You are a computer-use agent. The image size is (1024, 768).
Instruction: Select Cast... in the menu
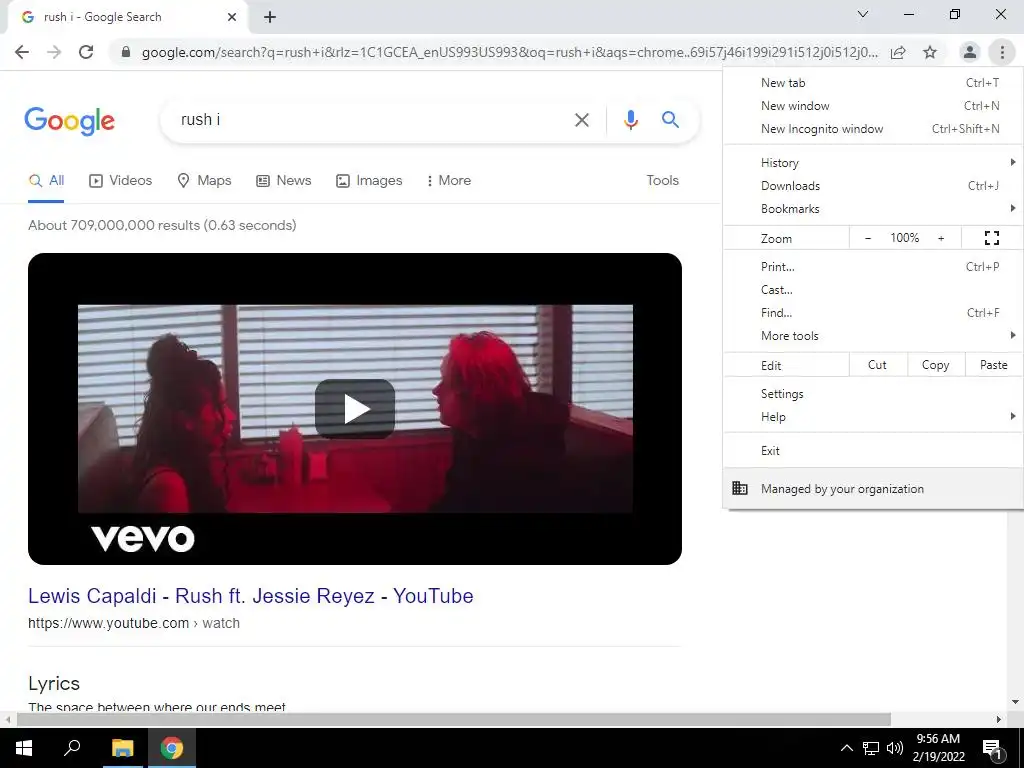(873, 289)
